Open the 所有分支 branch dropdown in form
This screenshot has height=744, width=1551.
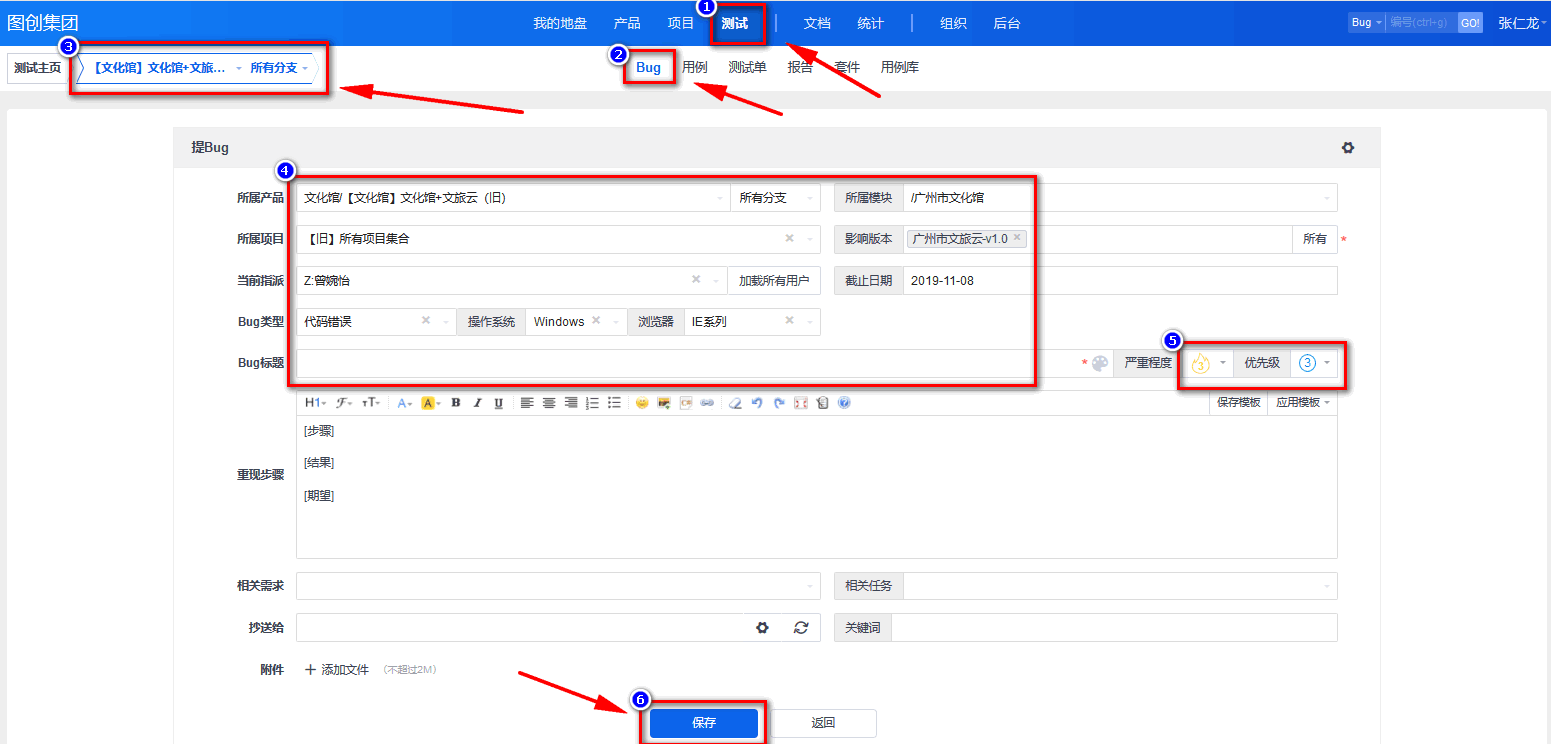pos(775,198)
